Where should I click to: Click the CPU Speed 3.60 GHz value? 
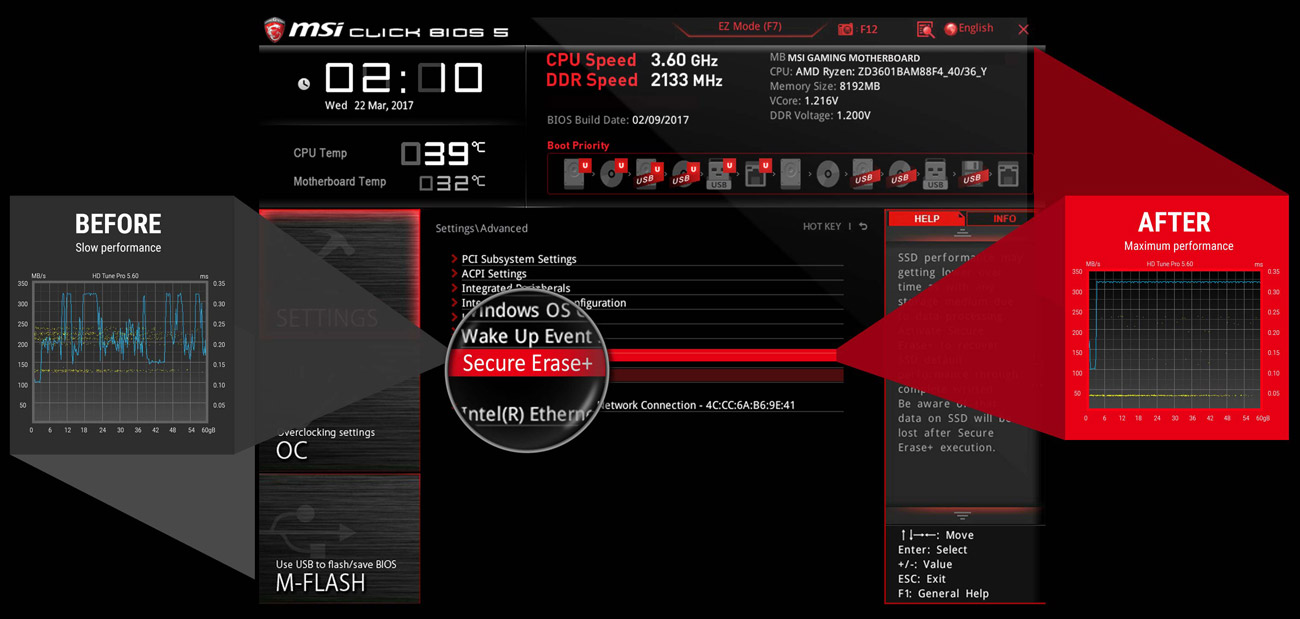[684, 60]
